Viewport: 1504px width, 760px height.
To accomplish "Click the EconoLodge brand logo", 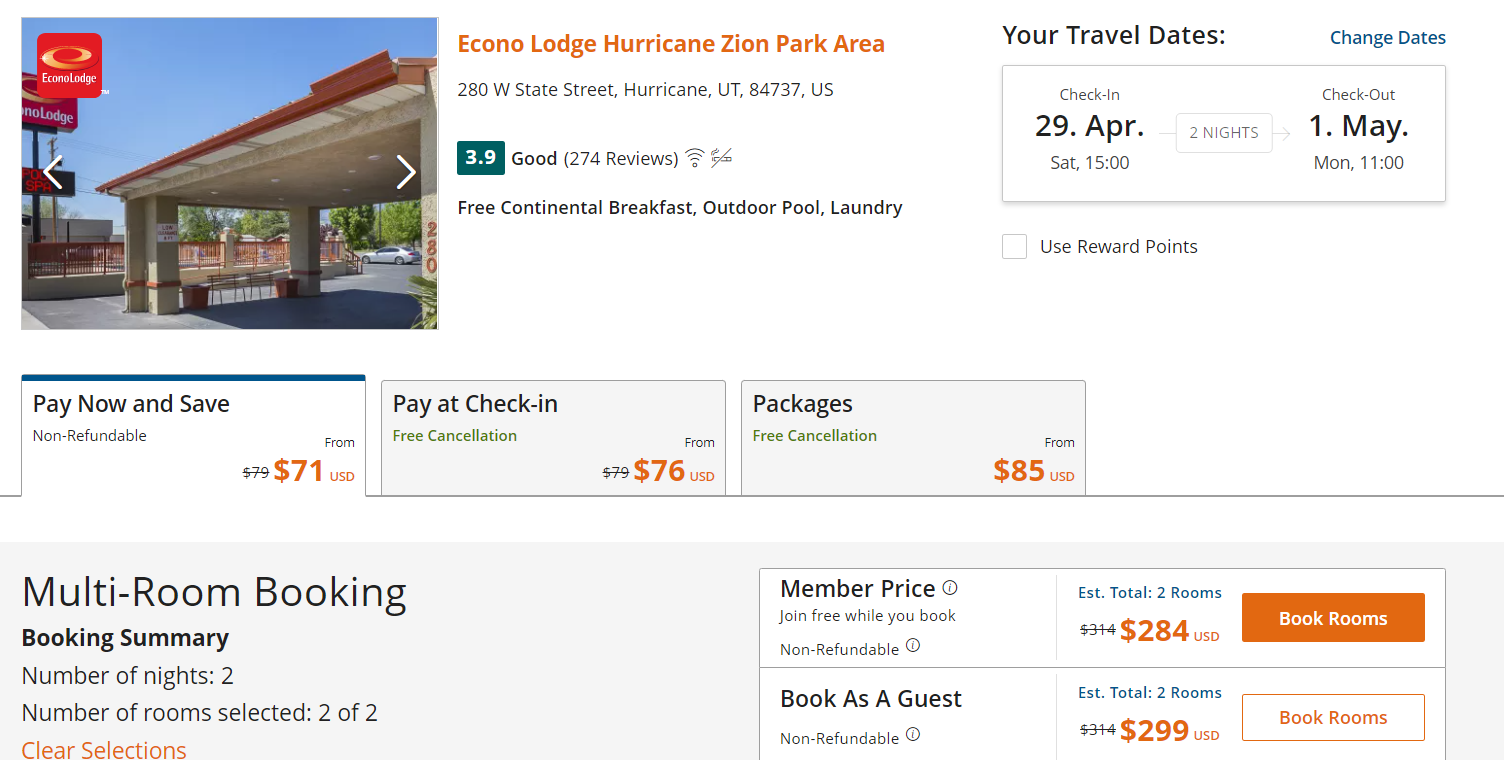I will 70,65.
